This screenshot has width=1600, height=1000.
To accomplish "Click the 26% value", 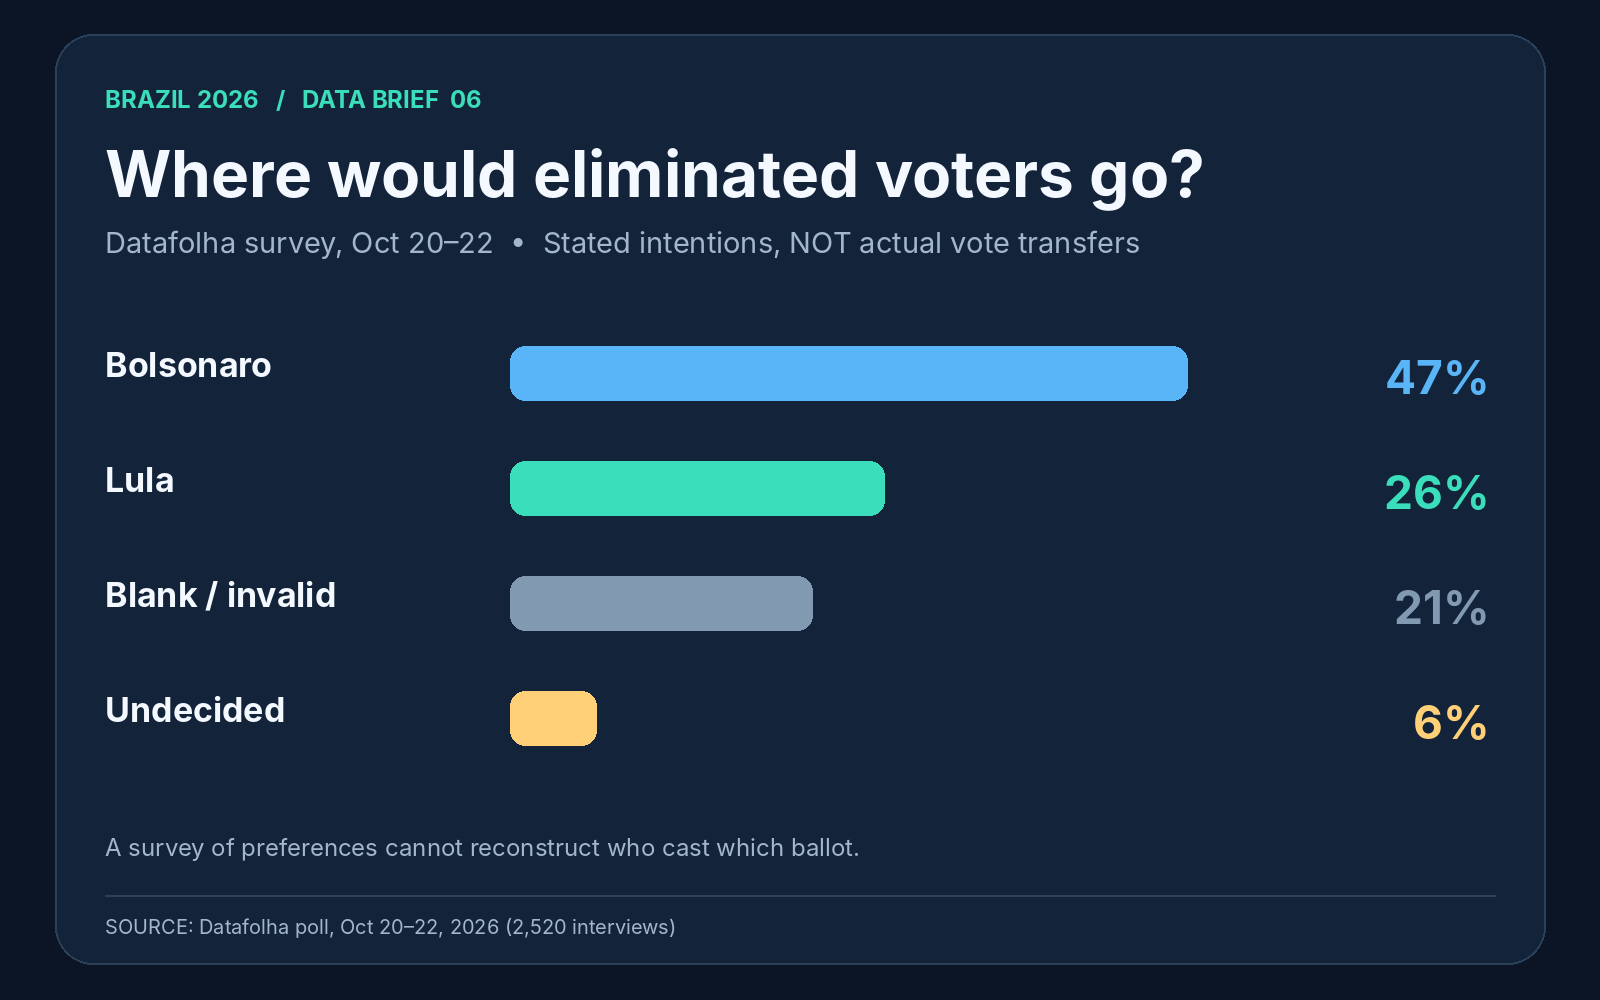I will [1436, 493].
